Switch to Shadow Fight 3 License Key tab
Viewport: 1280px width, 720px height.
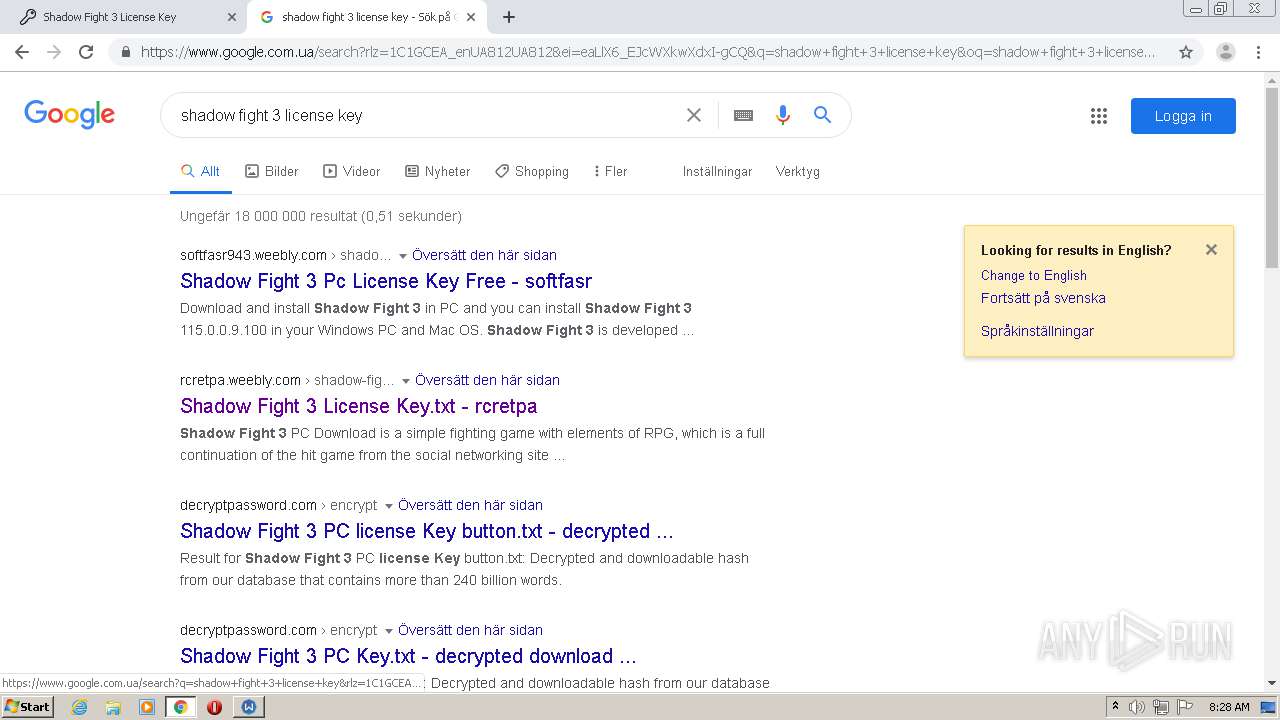point(126,17)
